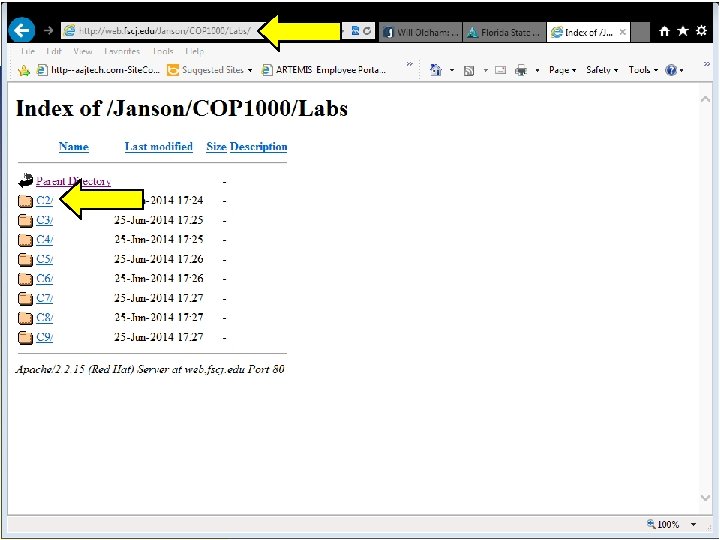Open the Home icon

coord(664,31)
